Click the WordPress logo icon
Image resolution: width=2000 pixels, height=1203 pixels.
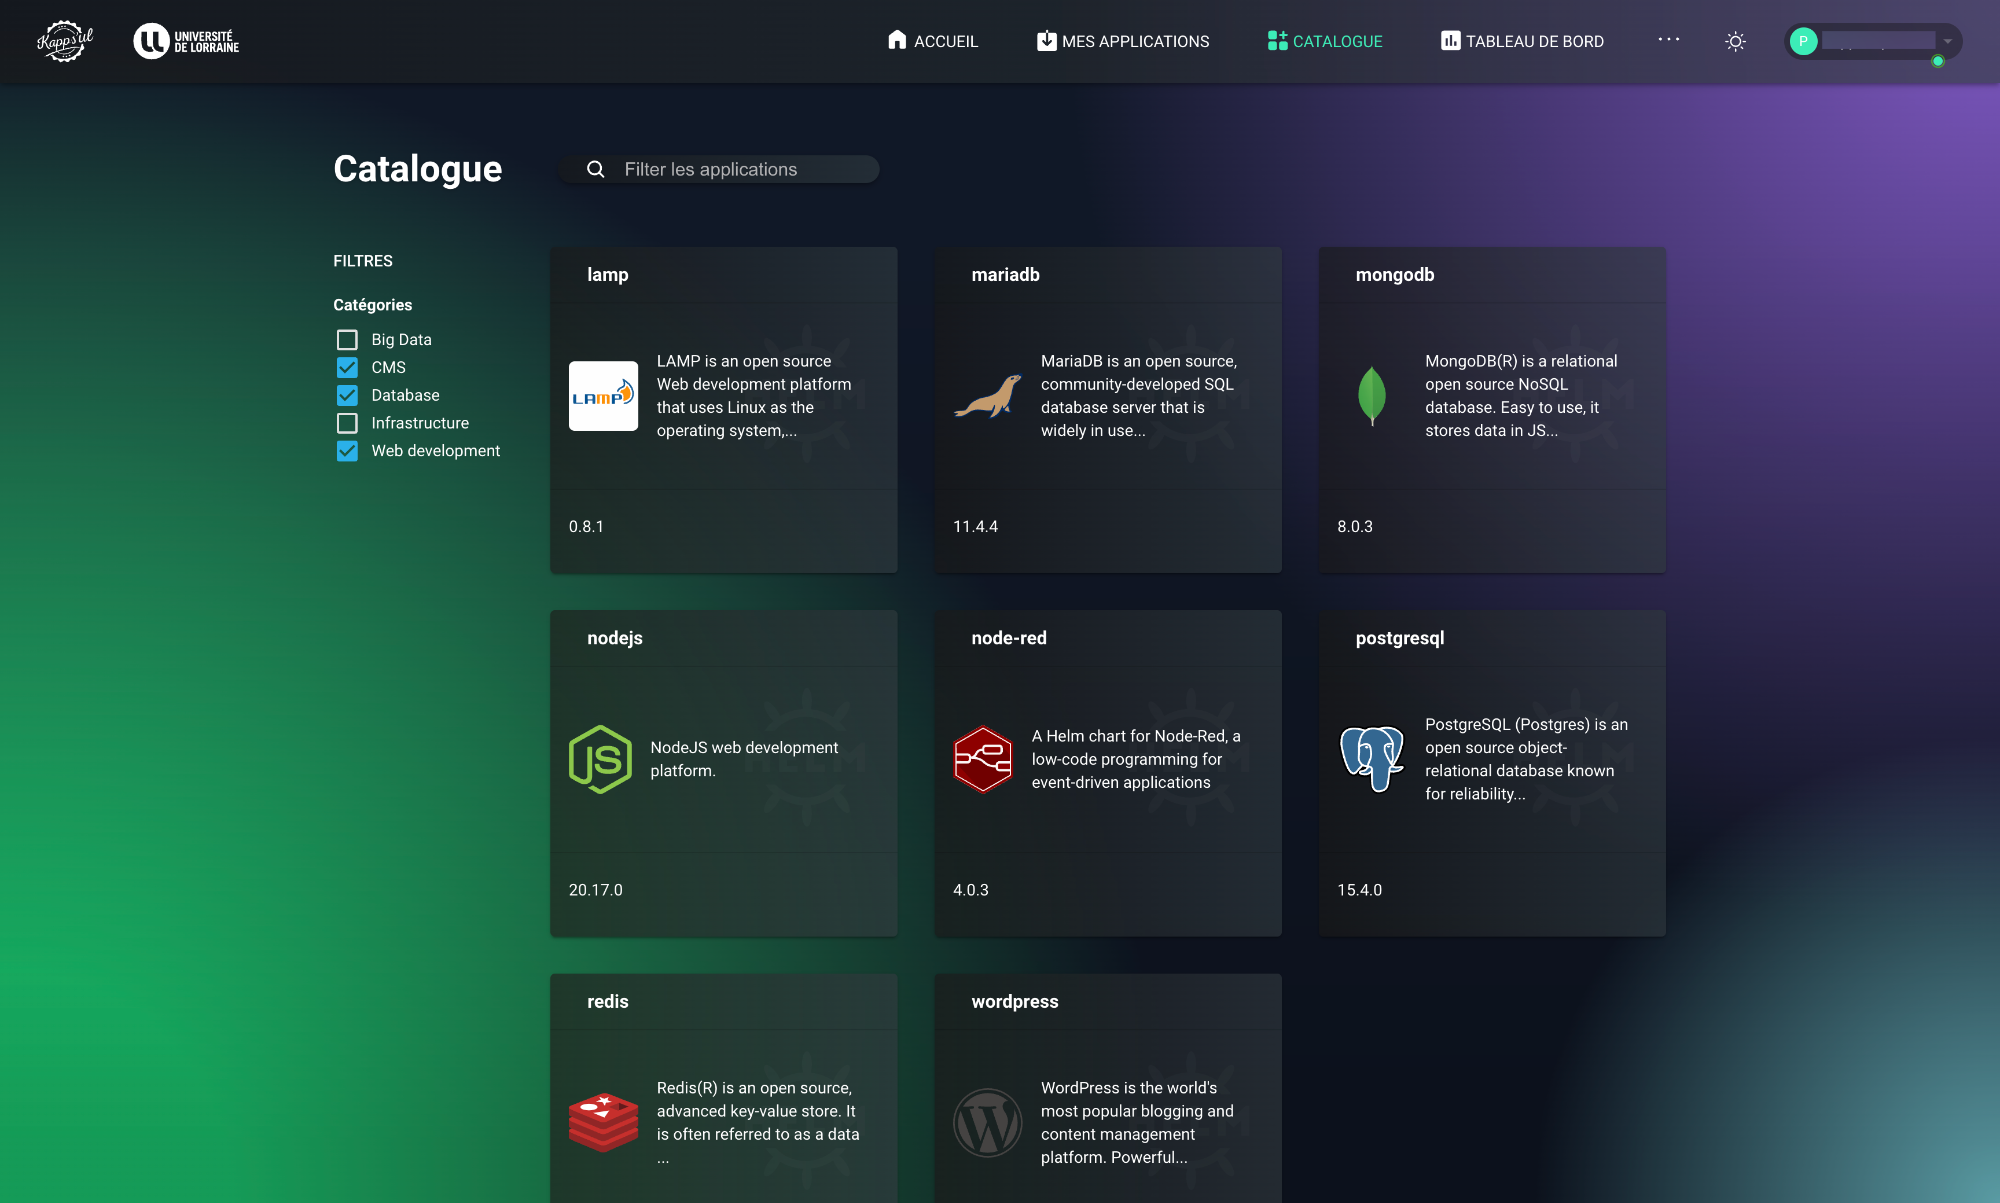[x=987, y=1122]
